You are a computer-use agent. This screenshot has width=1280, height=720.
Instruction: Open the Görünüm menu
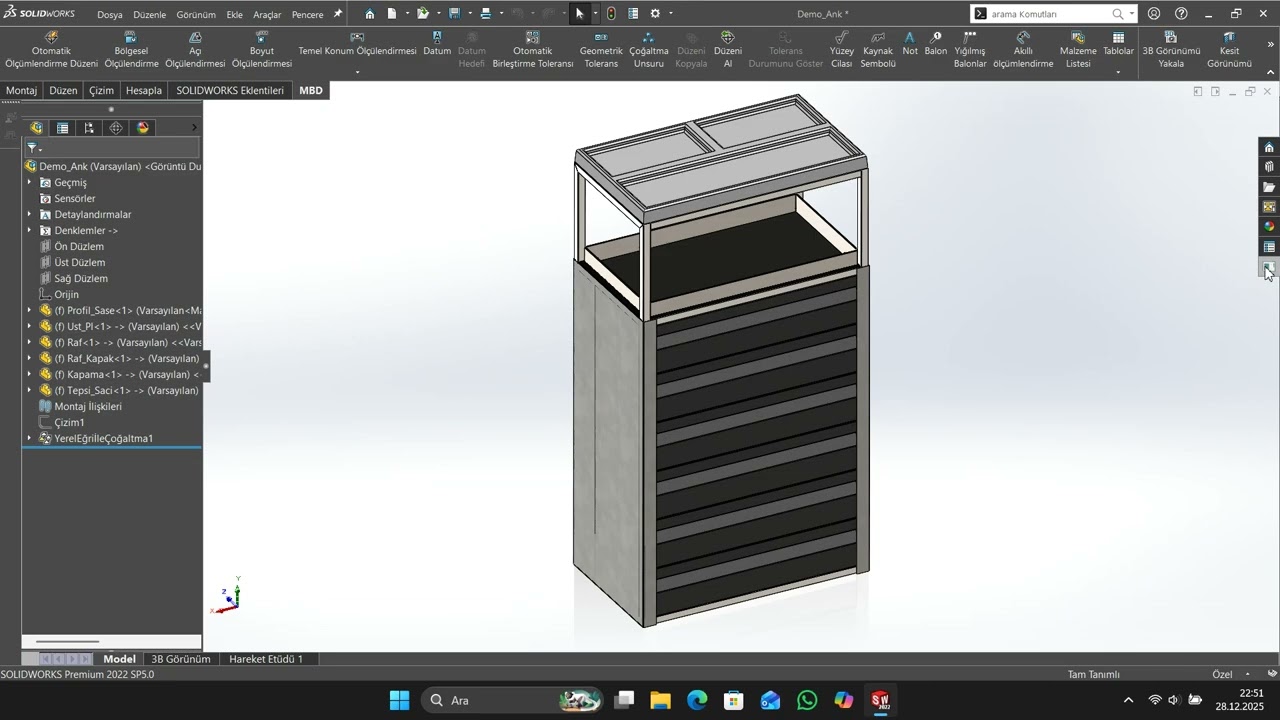click(x=196, y=15)
